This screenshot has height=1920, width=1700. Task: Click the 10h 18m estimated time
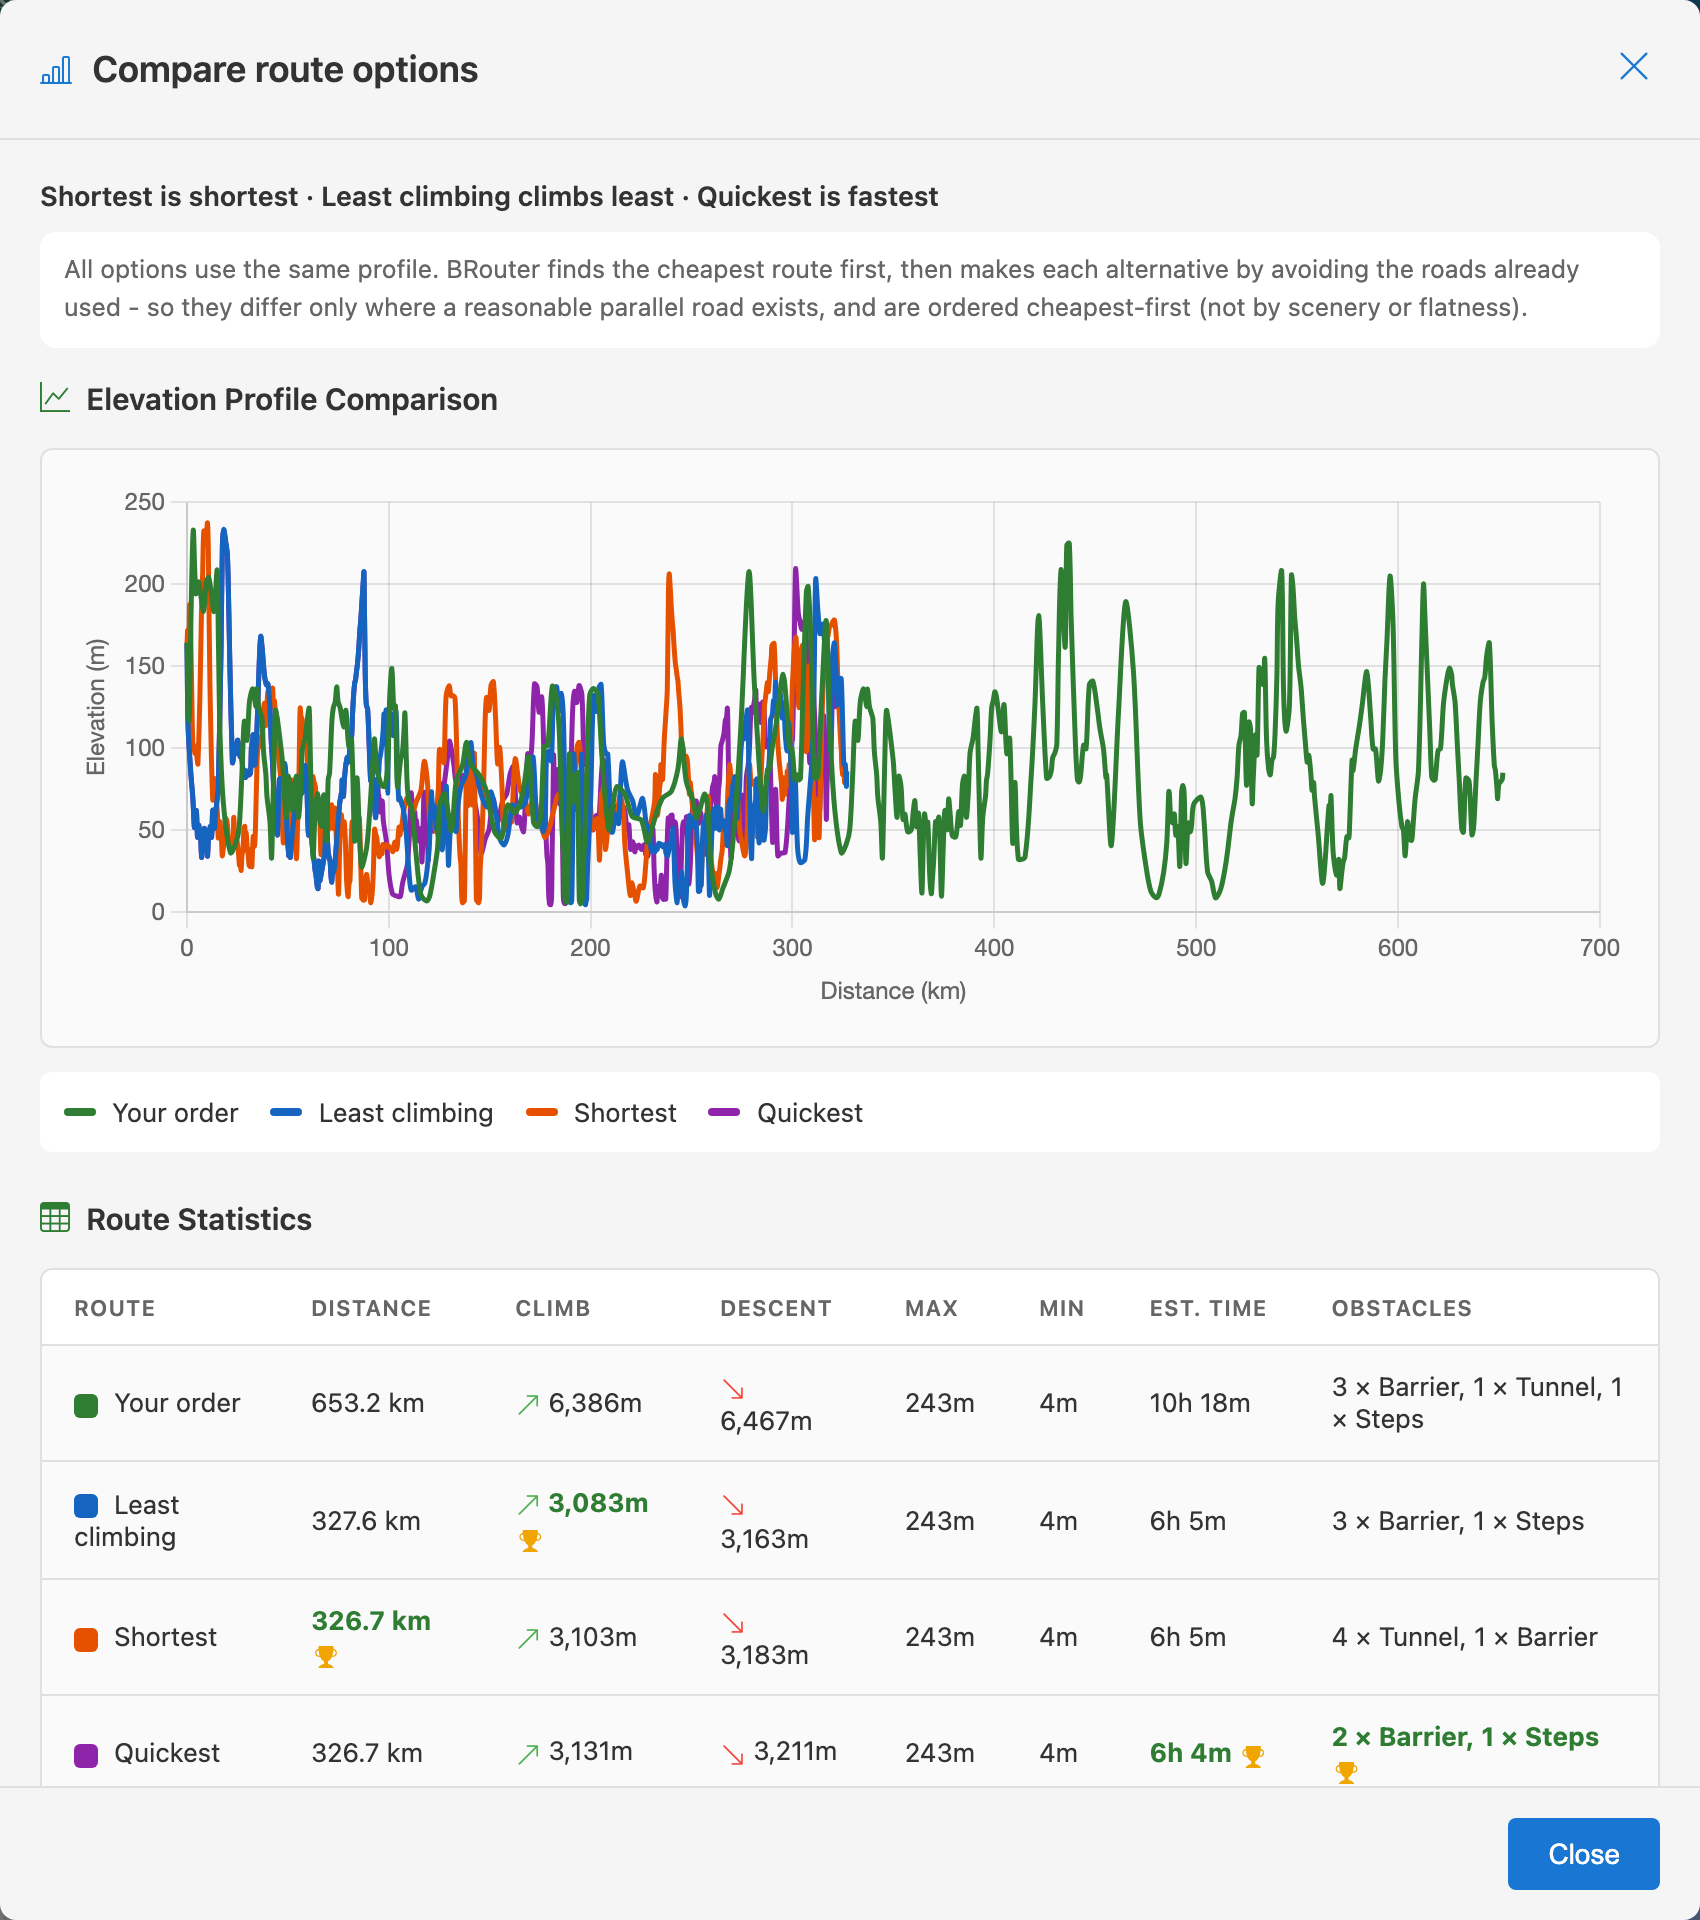click(x=1200, y=1403)
